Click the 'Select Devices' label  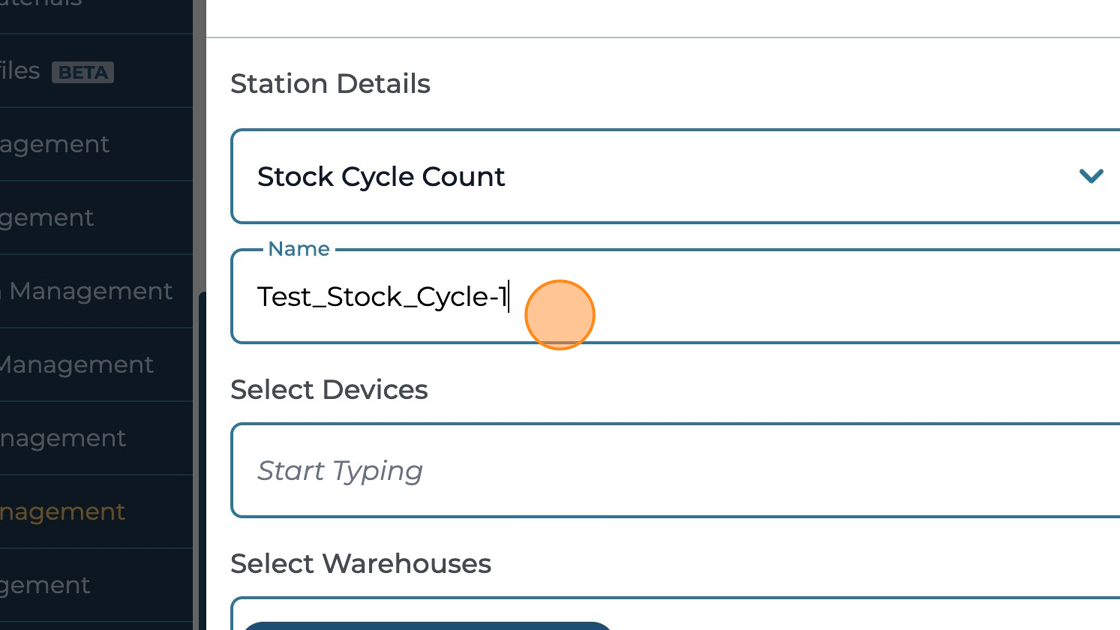[x=329, y=390]
